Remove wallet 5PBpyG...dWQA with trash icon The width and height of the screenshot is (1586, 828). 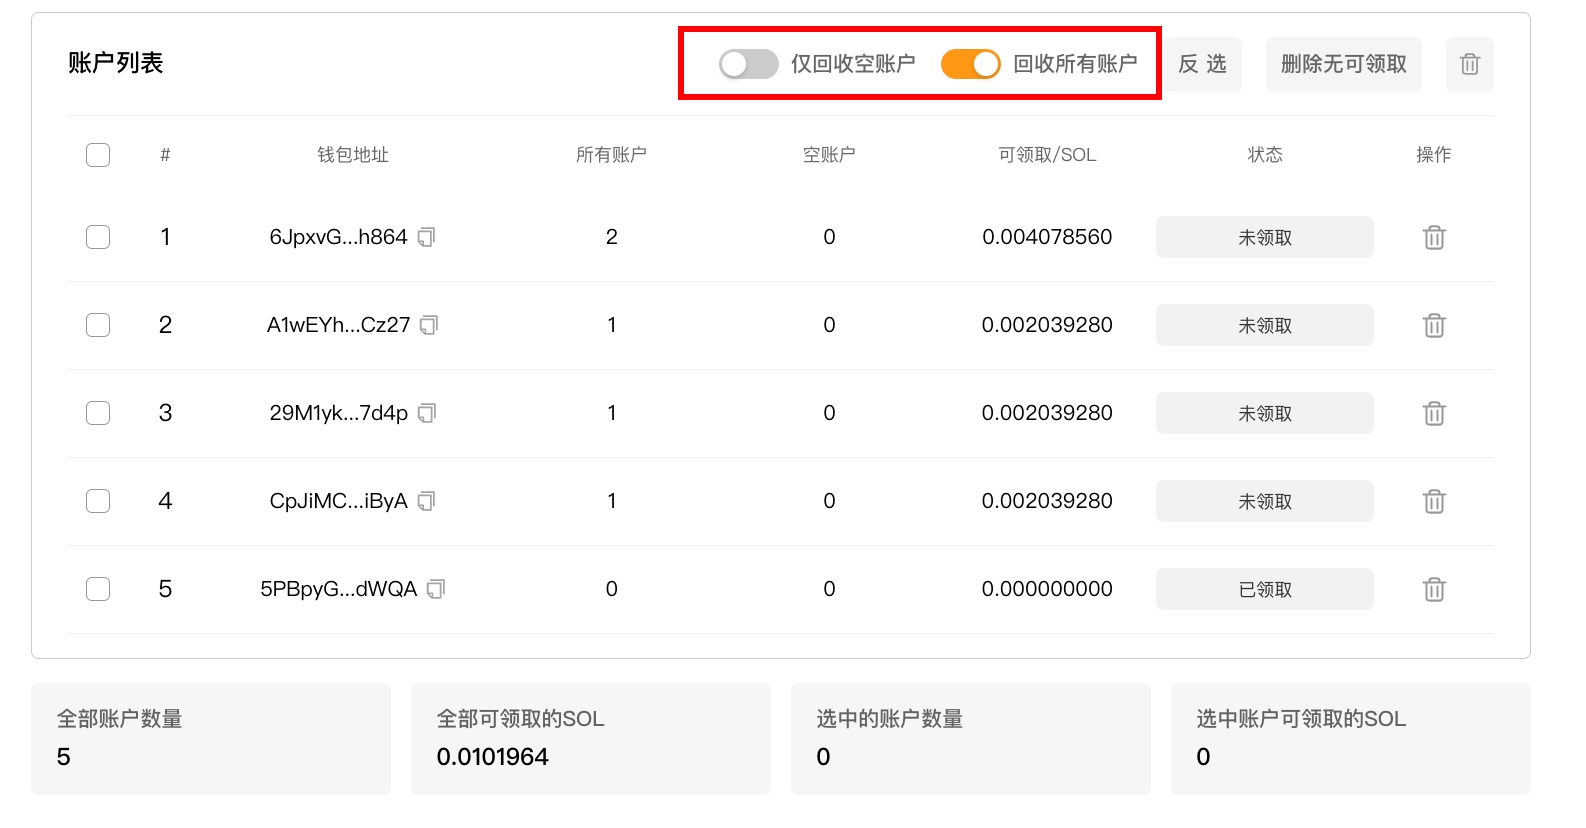[x=1433, y=590]
